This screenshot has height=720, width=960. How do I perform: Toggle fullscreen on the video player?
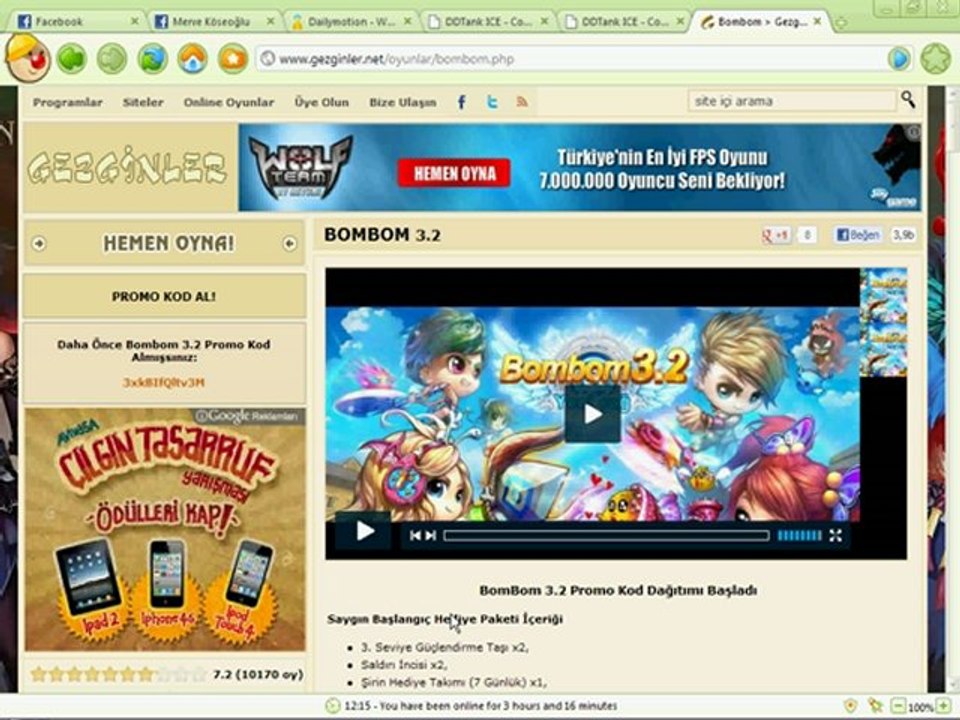click(x=835, y=536)
